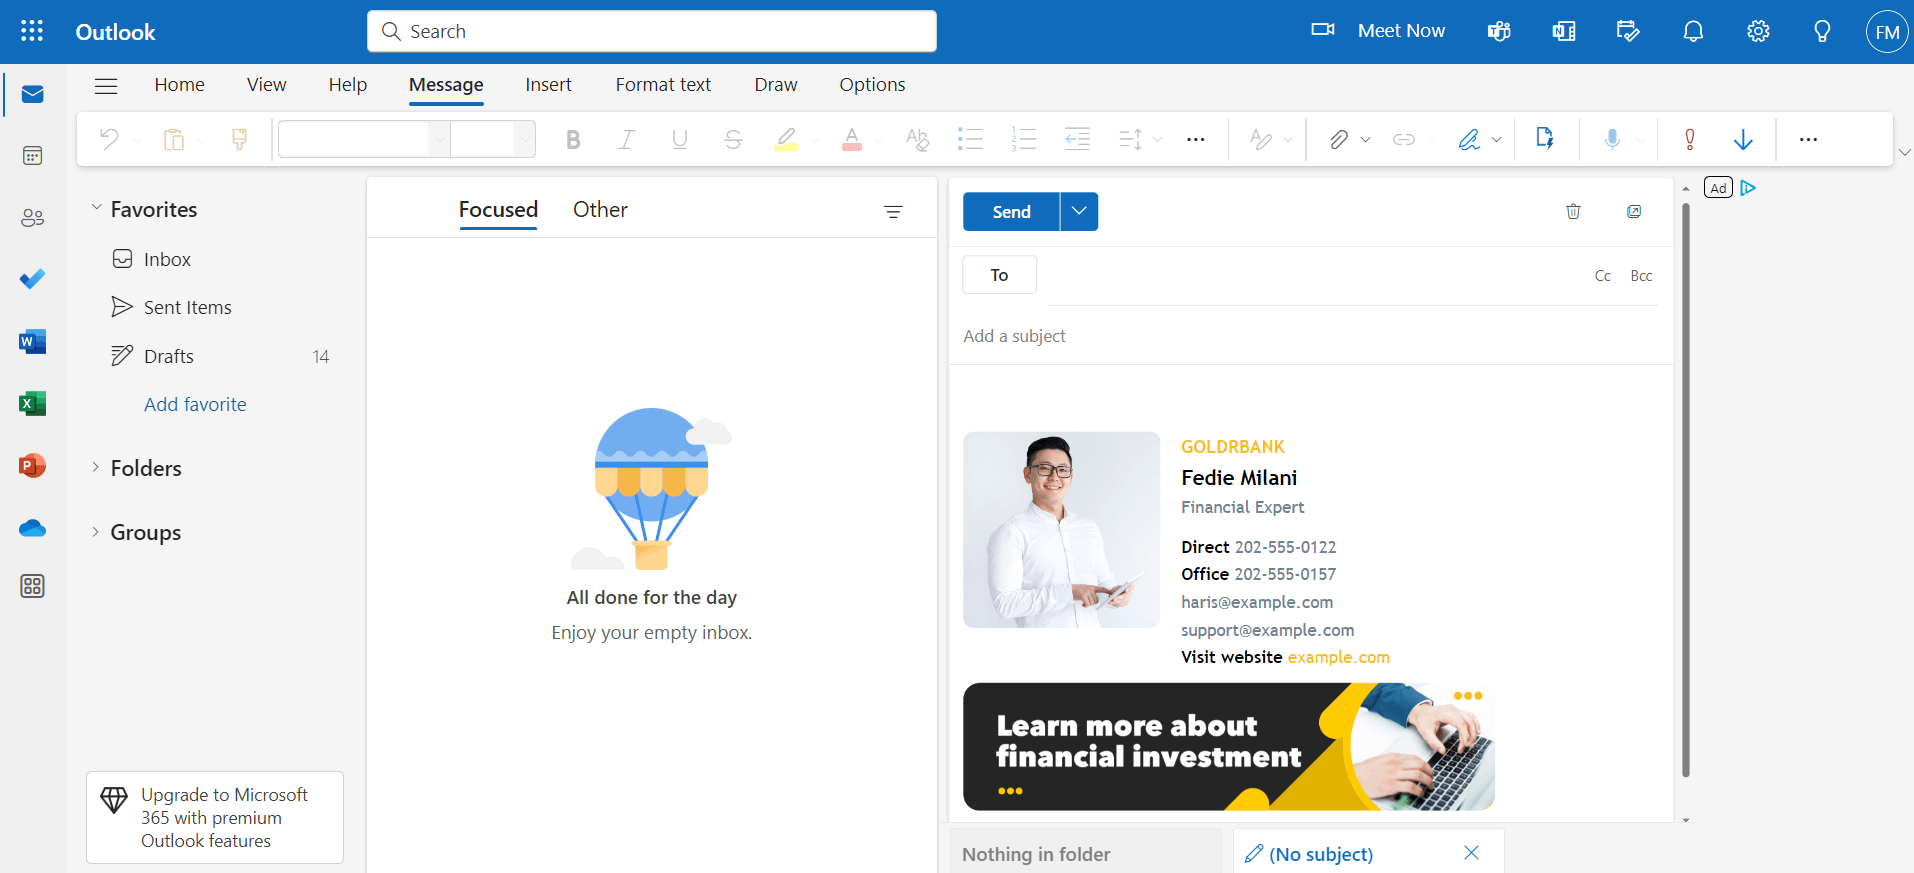Click the Paste clipboard icon
Screen dimensions: 1914x873
[x=174, y=139]
